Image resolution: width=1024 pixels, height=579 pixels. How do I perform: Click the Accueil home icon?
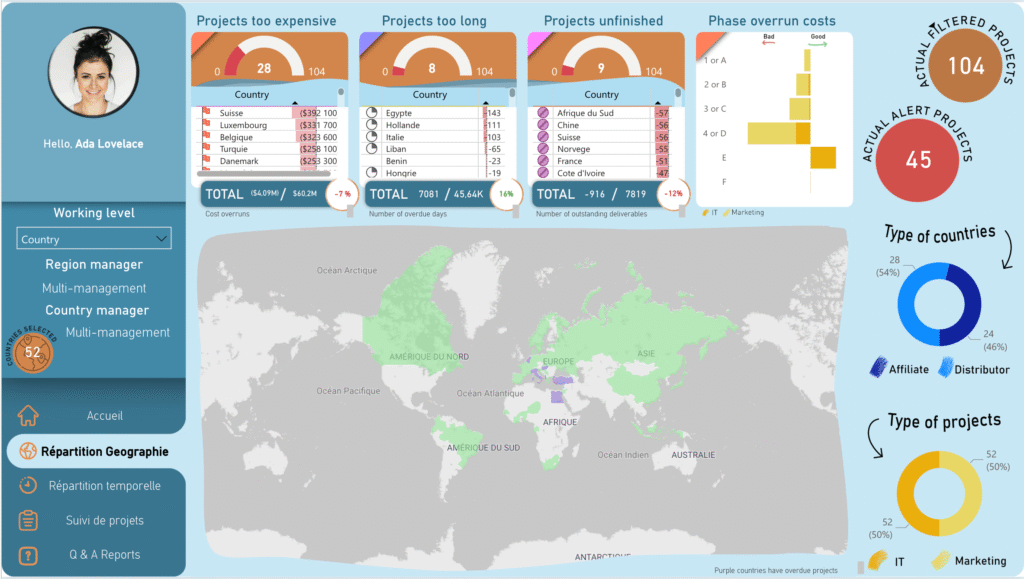(x=28, y=415)
